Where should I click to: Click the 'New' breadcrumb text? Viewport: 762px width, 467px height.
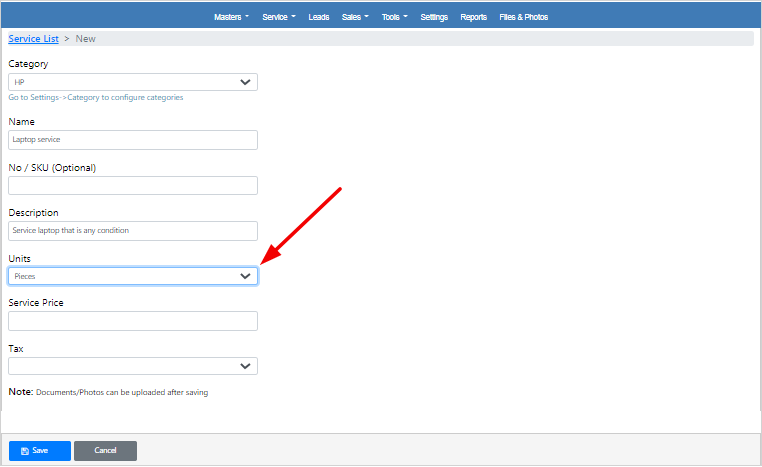coord(86,39)
